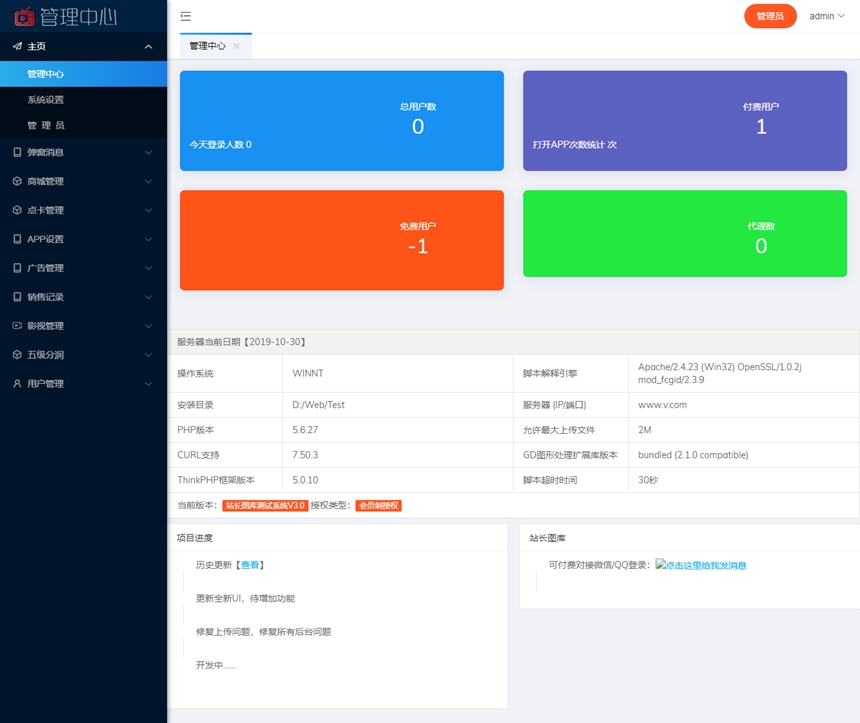860x723 pixels.
Task: Switch to the 管理中心 tab
Action: 207,46
